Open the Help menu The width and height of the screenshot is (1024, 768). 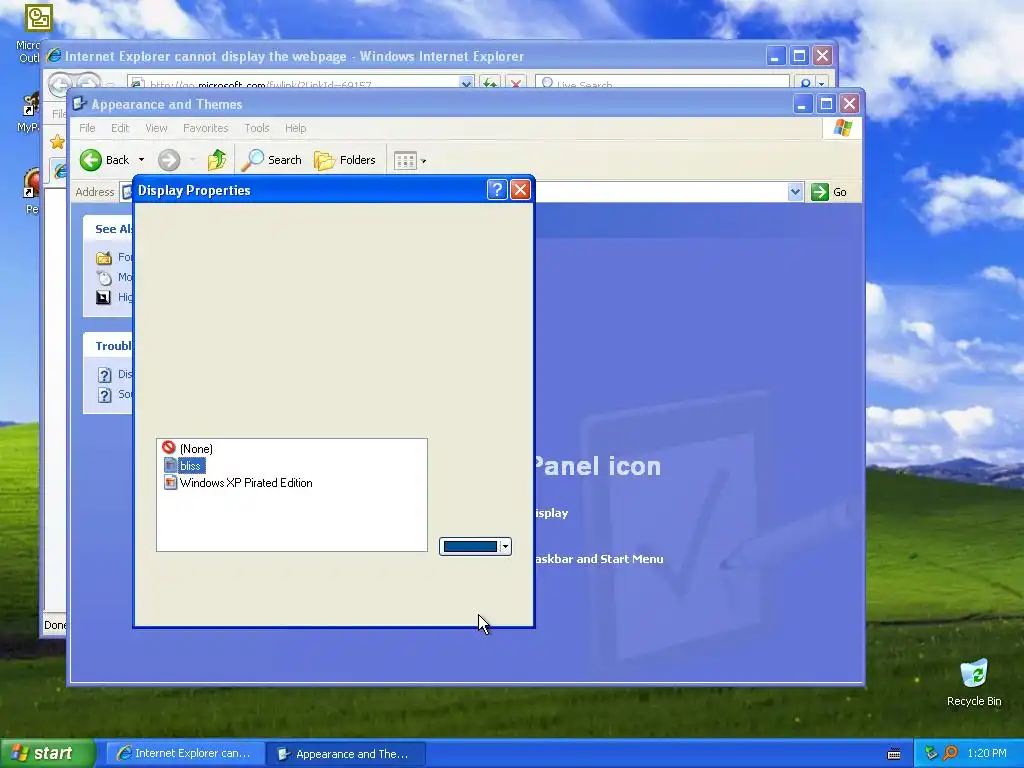(295, 128)
